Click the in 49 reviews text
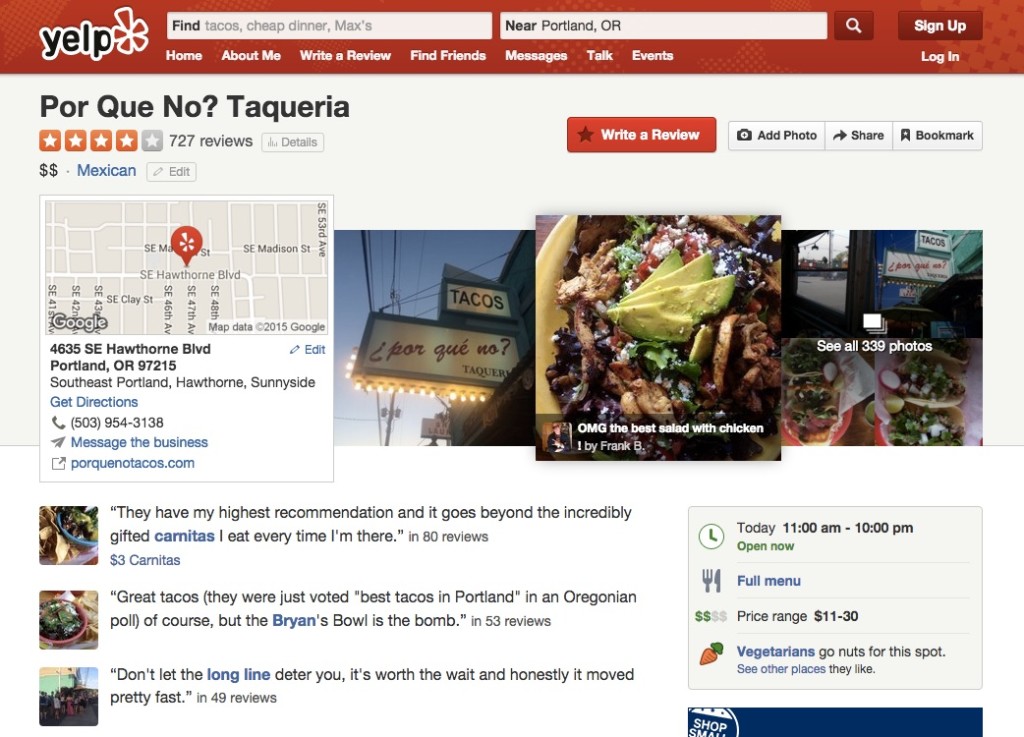 (x=236, y=698)
